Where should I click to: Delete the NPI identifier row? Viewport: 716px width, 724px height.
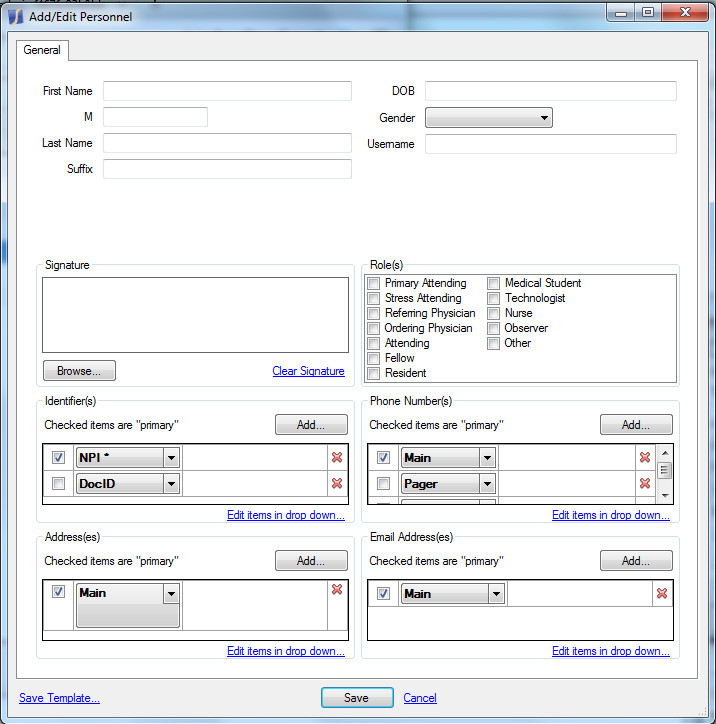point(337,457)
